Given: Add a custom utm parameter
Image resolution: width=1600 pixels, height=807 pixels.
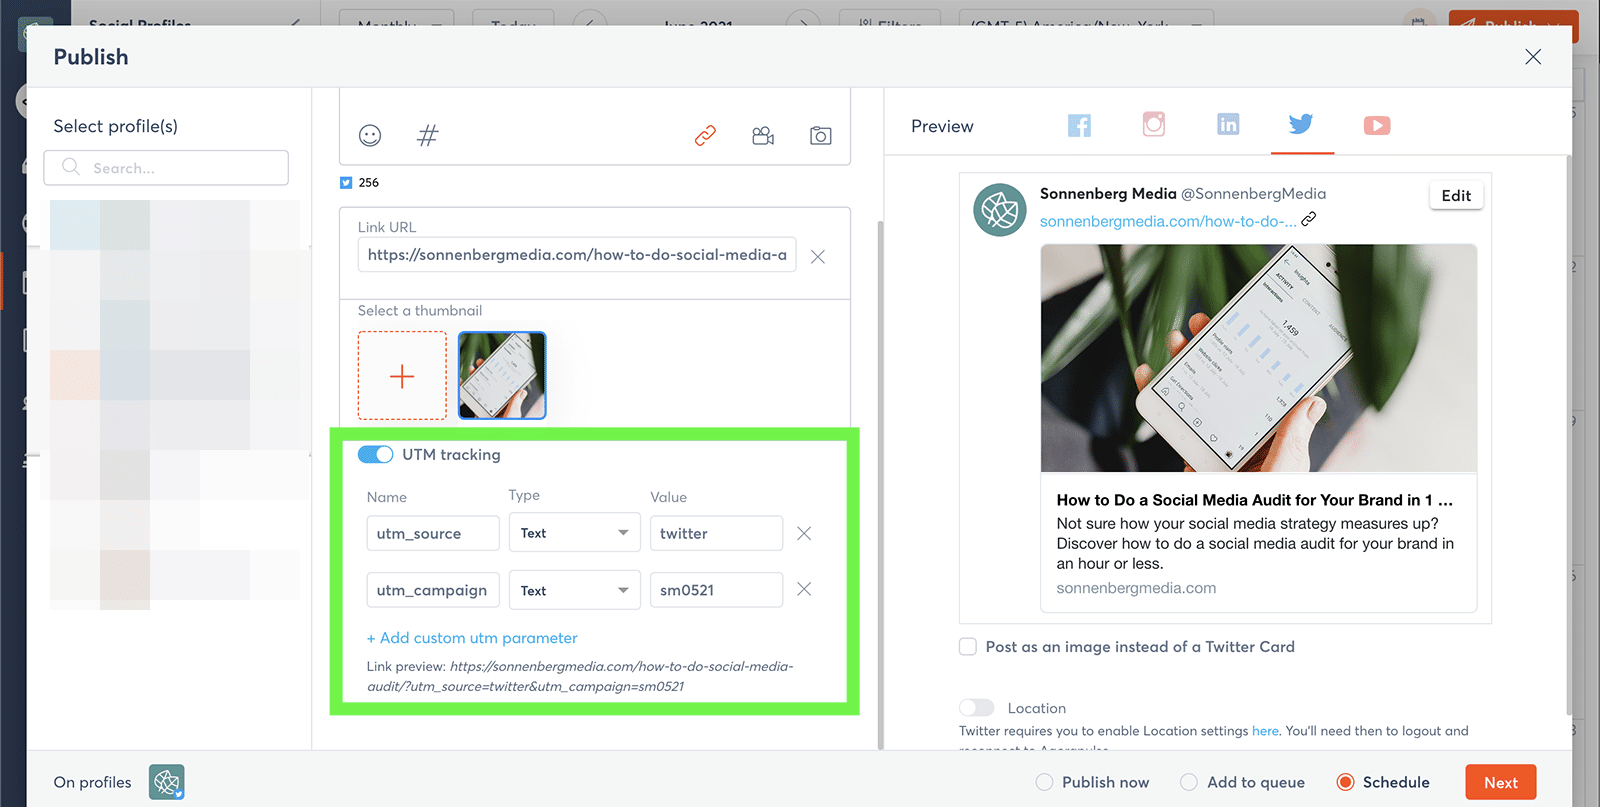Looking at the screenshot, I should [x=472, y=638].
